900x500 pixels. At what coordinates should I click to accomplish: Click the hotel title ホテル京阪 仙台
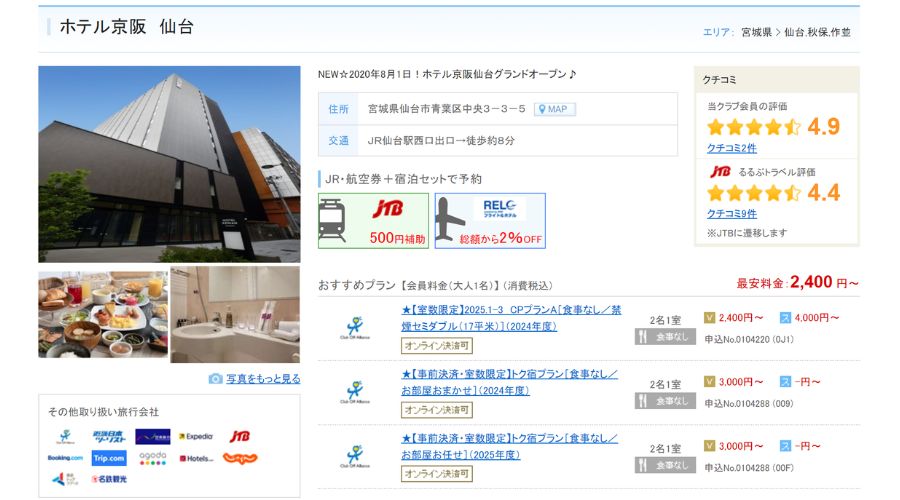tap(127, 26)
